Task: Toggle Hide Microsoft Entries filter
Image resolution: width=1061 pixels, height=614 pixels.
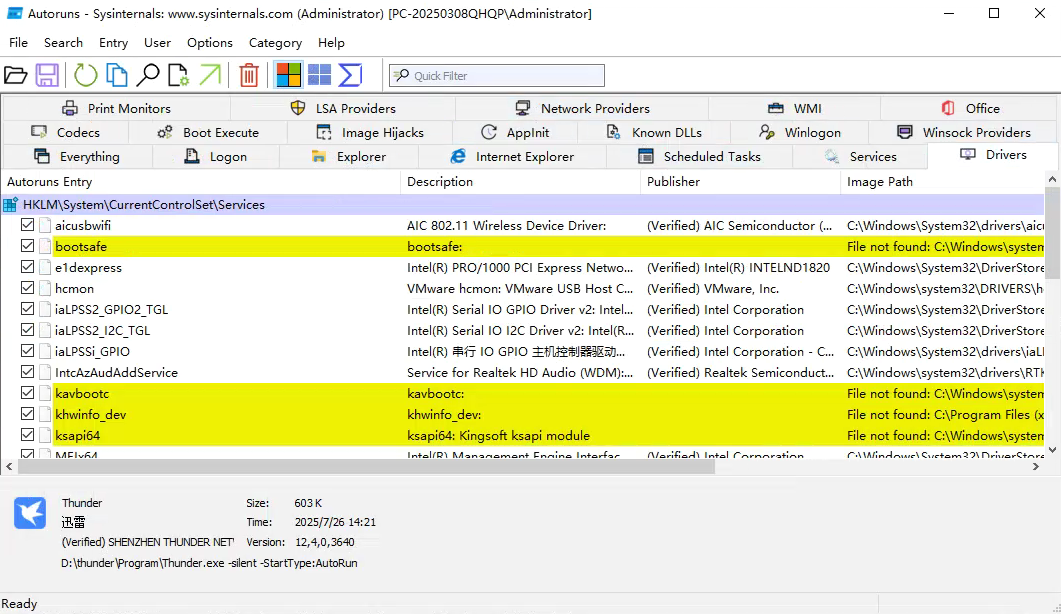Action: click(288, 74)
